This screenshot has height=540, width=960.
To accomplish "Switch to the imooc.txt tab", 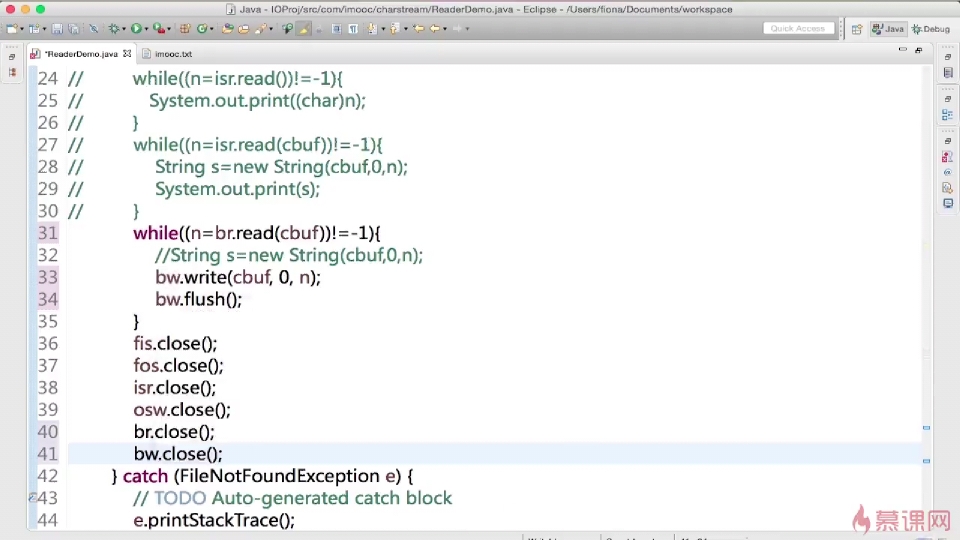I will [x=167, y=54].
